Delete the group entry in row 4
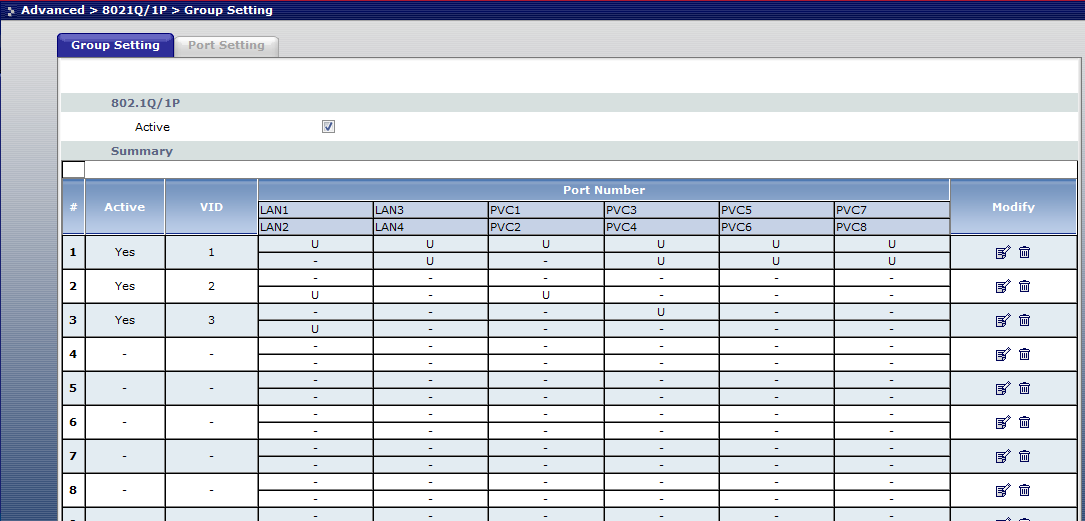1085x521 pixels. click(1025, 354)
